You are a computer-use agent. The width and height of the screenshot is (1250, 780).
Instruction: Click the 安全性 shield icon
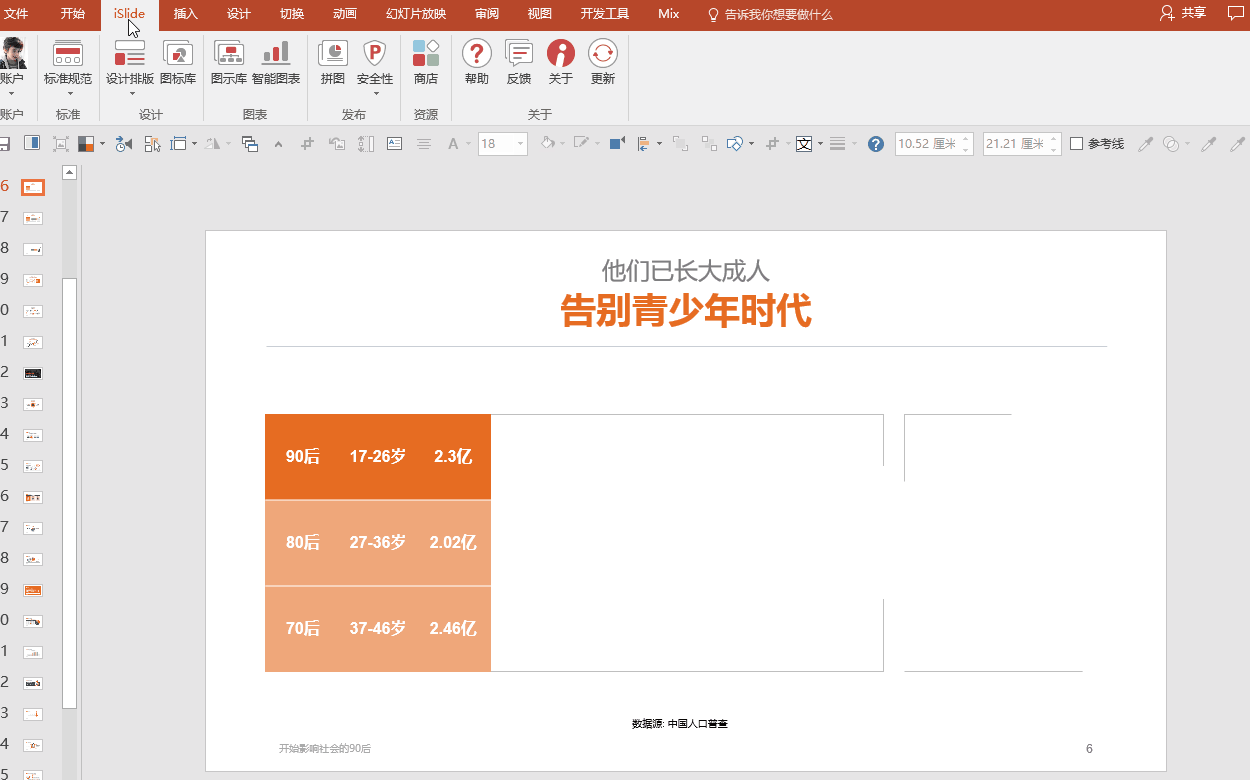[375, 52]
